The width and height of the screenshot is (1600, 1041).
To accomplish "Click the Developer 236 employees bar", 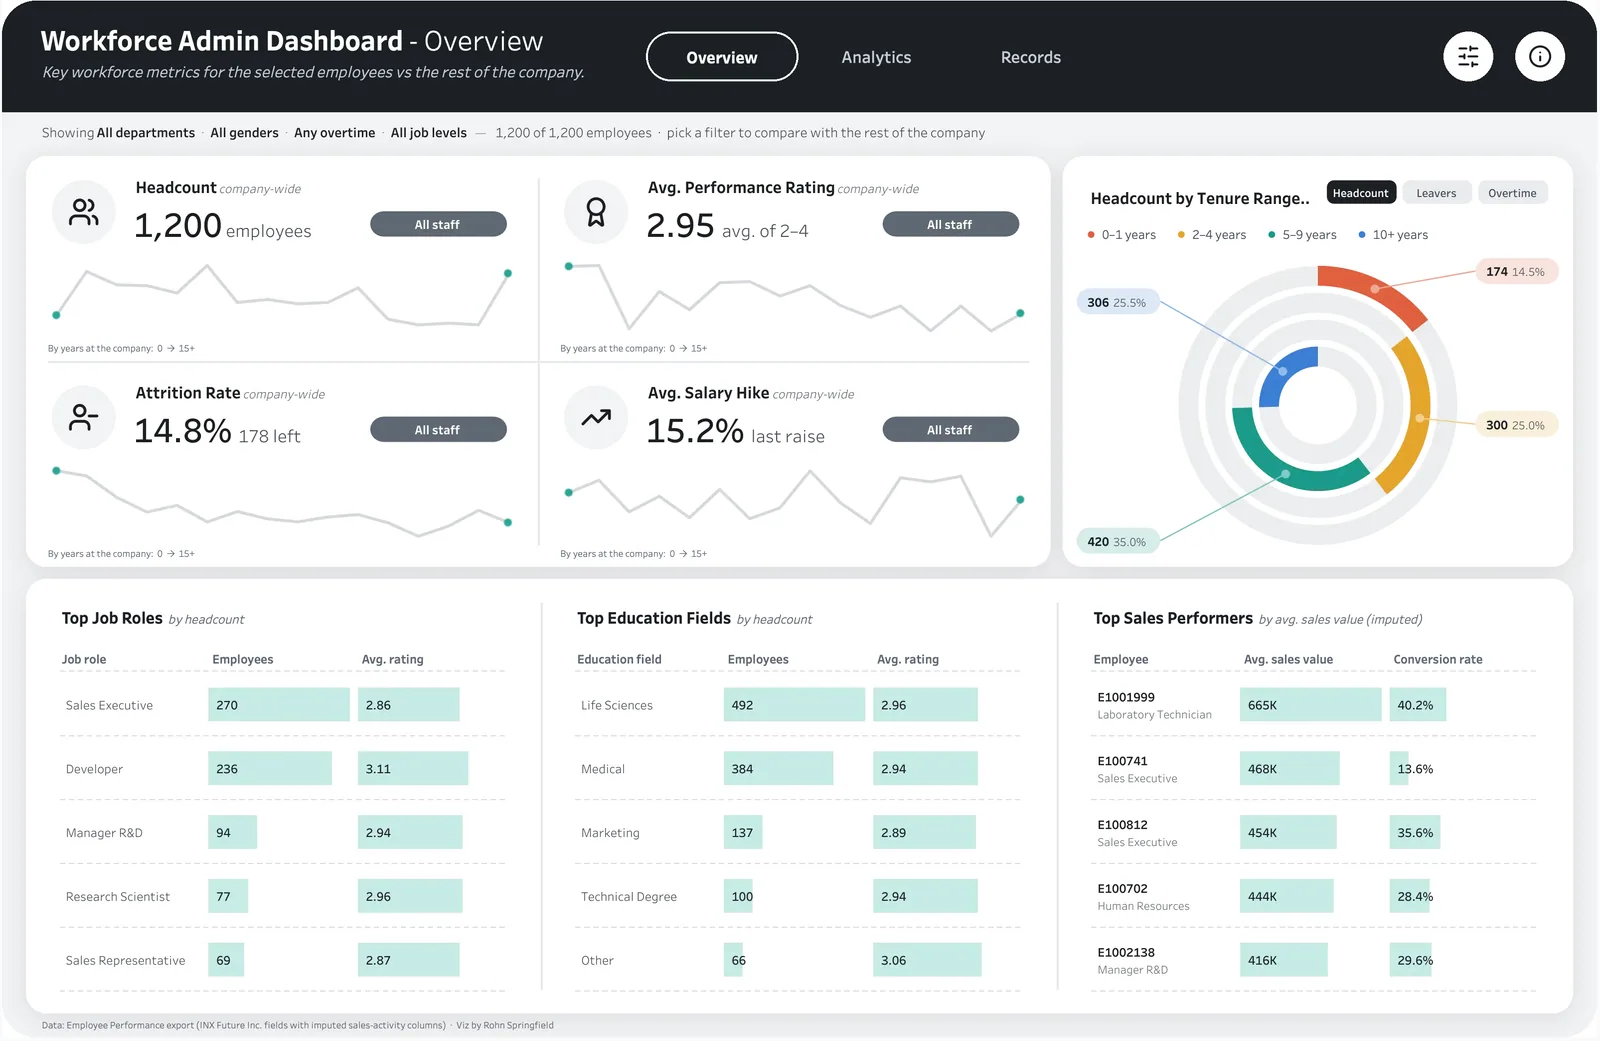I will pos(270,769).
